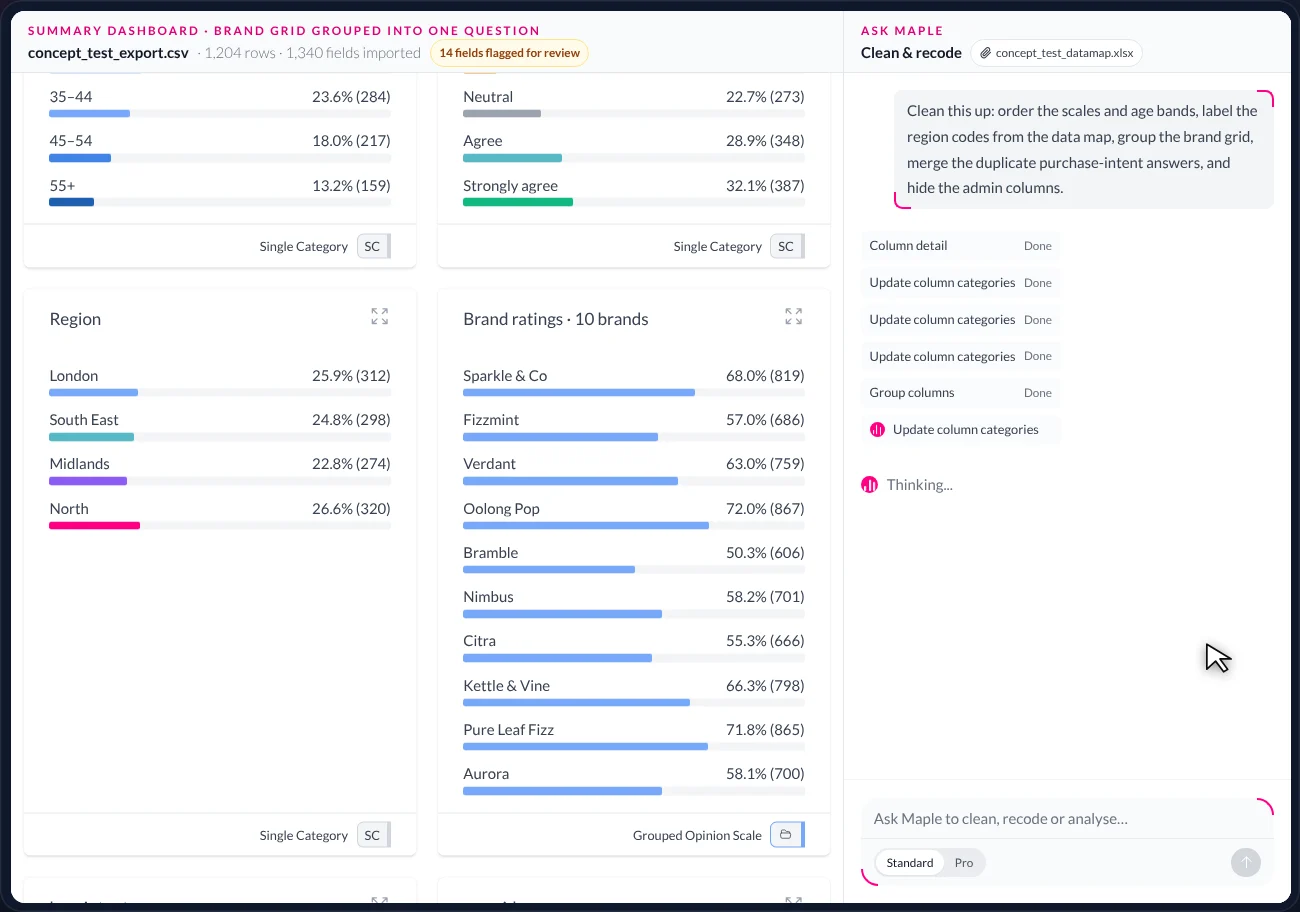Click the SC badge under the Strongly agree card
Viewport: 1300px width, 912px height.
(x=787, y=246)
